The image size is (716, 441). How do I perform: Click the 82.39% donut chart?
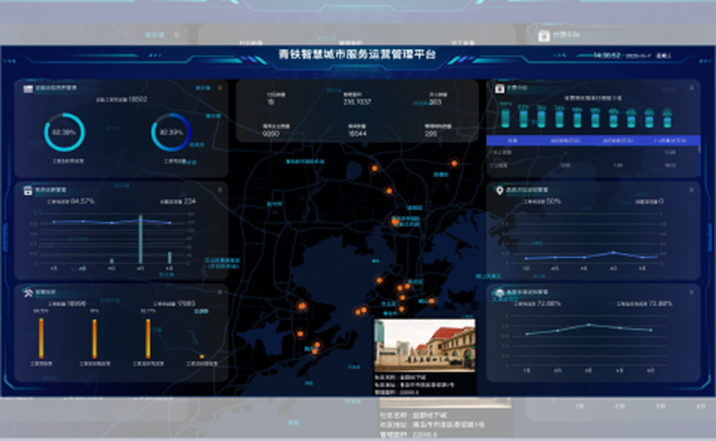point(171,133)
